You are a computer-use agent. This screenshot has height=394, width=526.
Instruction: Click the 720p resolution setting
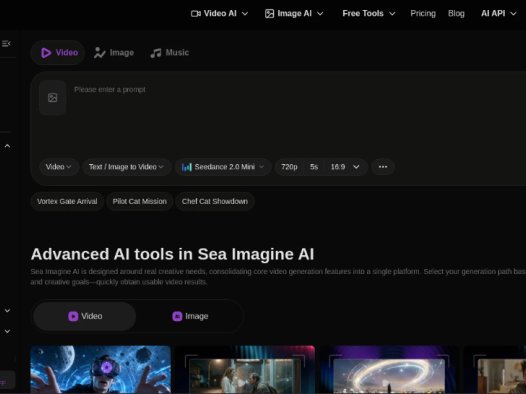[x=289, y=167]
